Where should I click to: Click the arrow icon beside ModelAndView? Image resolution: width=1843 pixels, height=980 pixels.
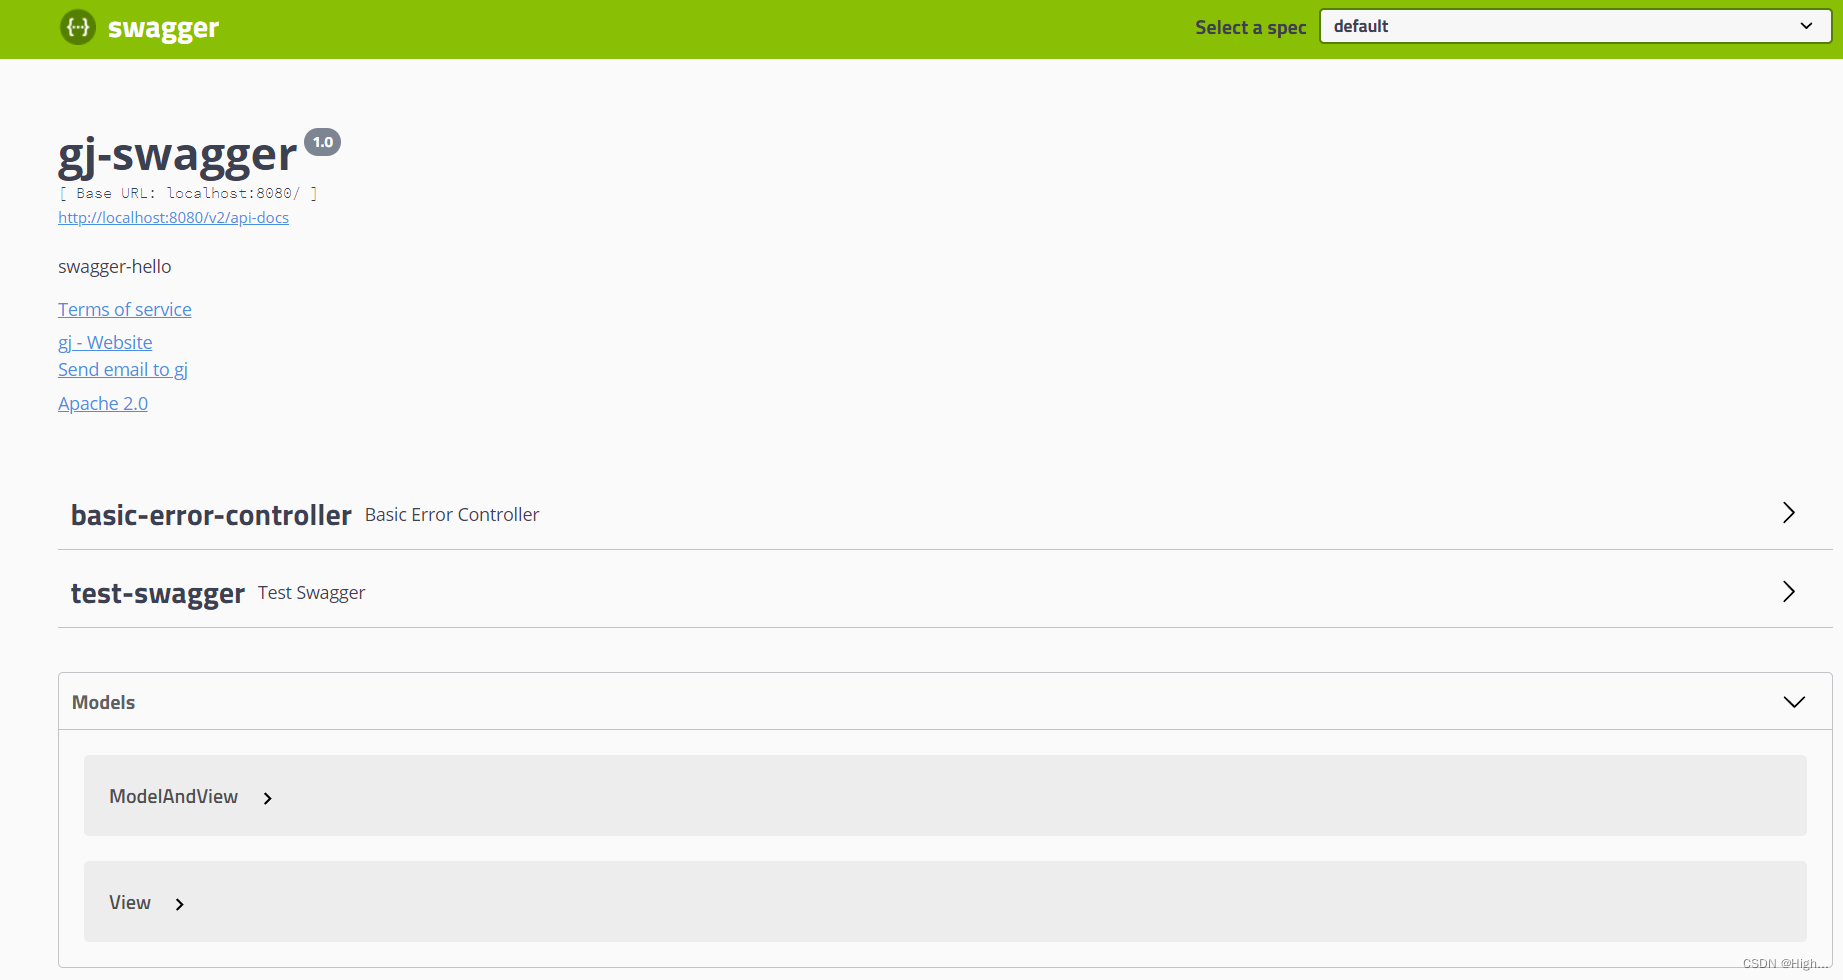pyautogui.click(x=267, y=798)
